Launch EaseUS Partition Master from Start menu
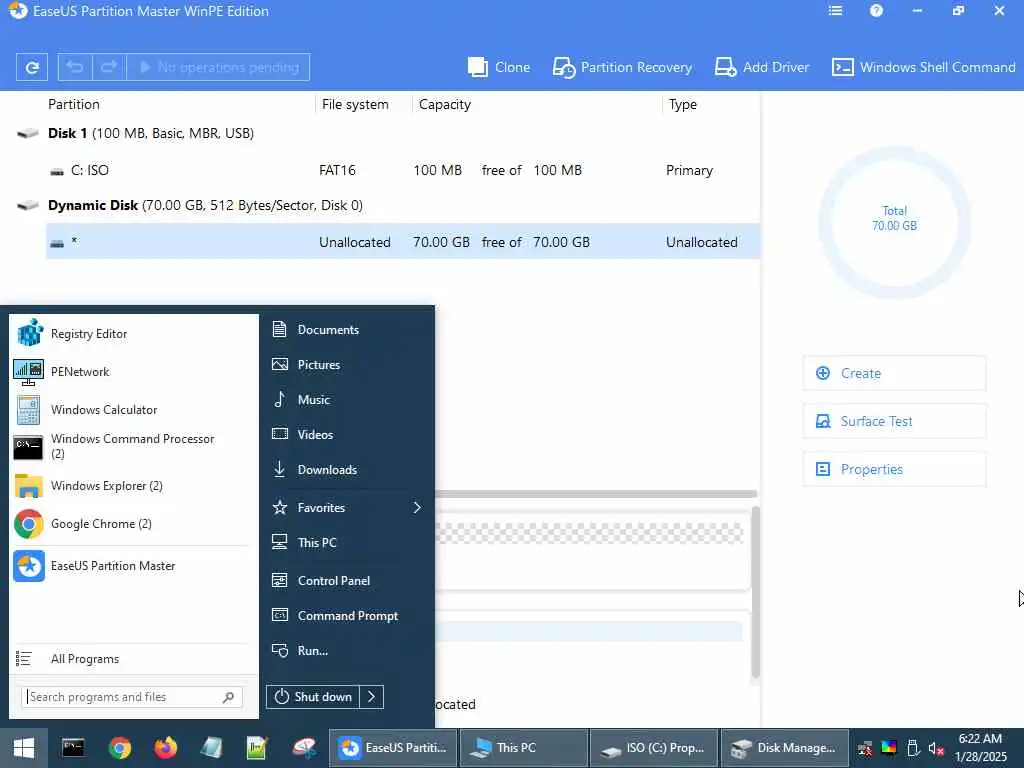 pos(131,566)
